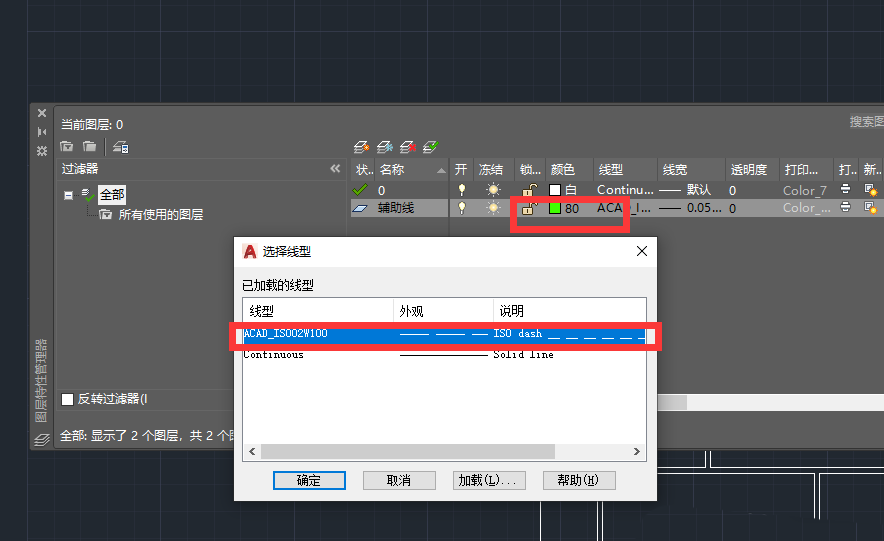Click the Delete Layer icon

coord(408,147)
